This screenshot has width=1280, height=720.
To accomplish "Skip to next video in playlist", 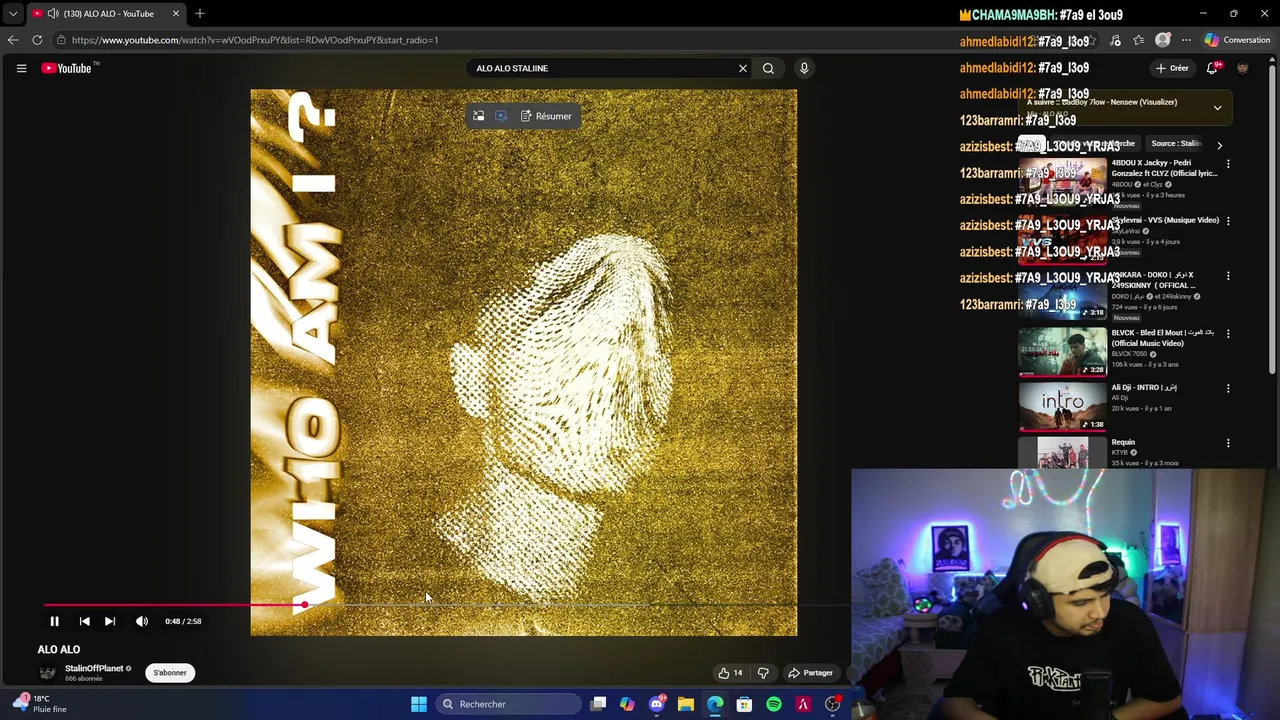I will click(x=110, y=621).
